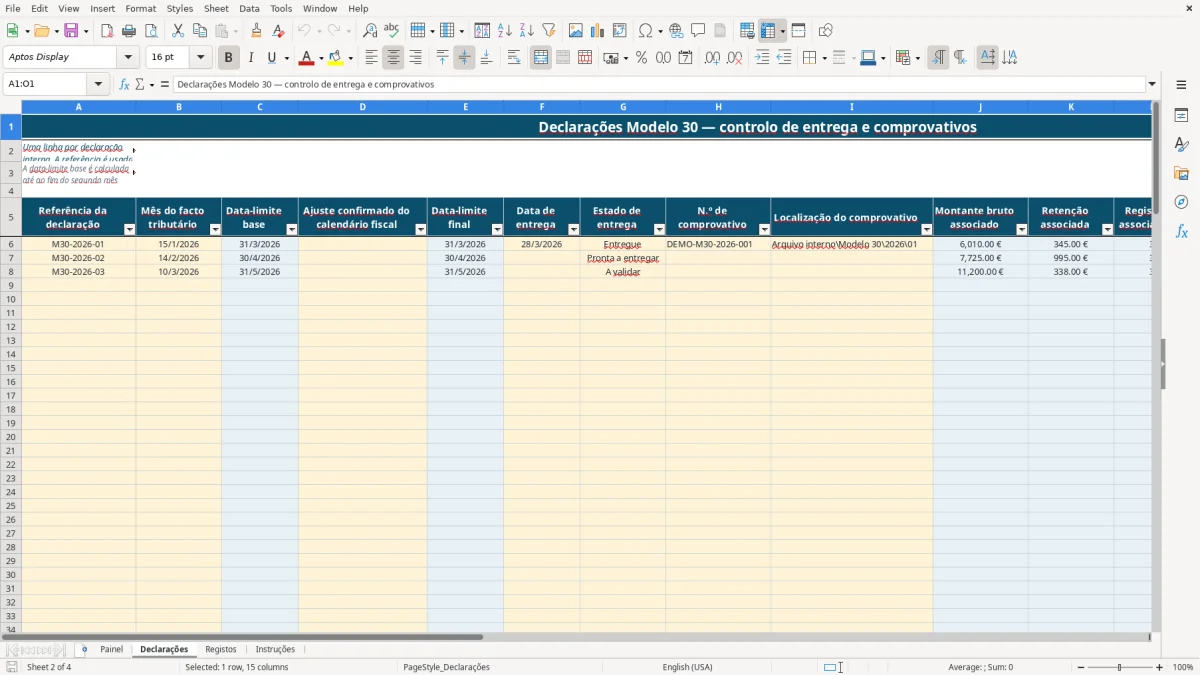Click the 100% zoom level in status bar
The height and width of the screenshot is (675, 1200).
click(x=1182, y=667)
